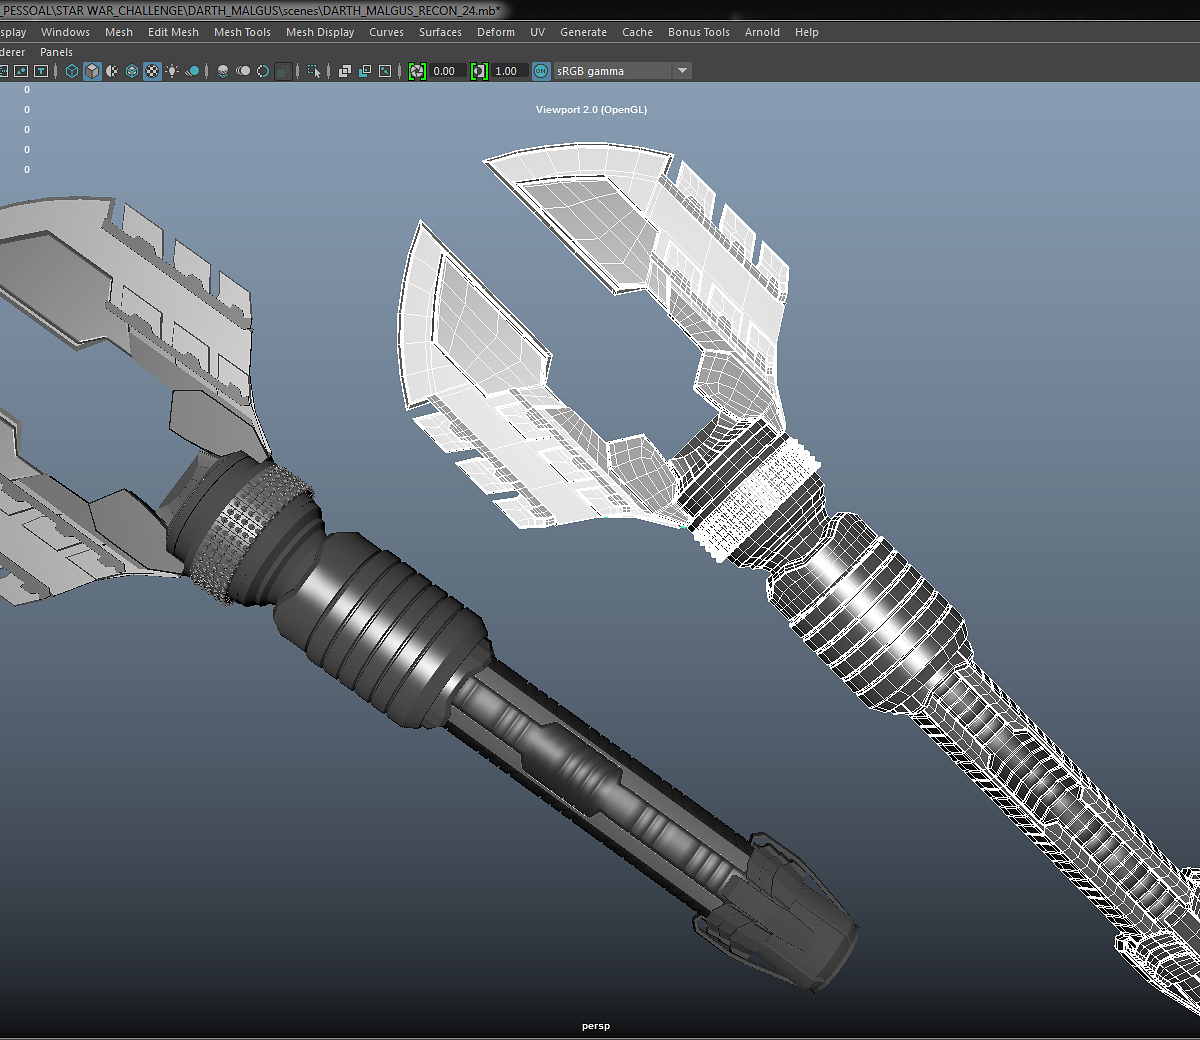Click the sRGB gamma dropdown arrow
Viewport: 1200px width, 1040px height.
(x=682, y=71)
